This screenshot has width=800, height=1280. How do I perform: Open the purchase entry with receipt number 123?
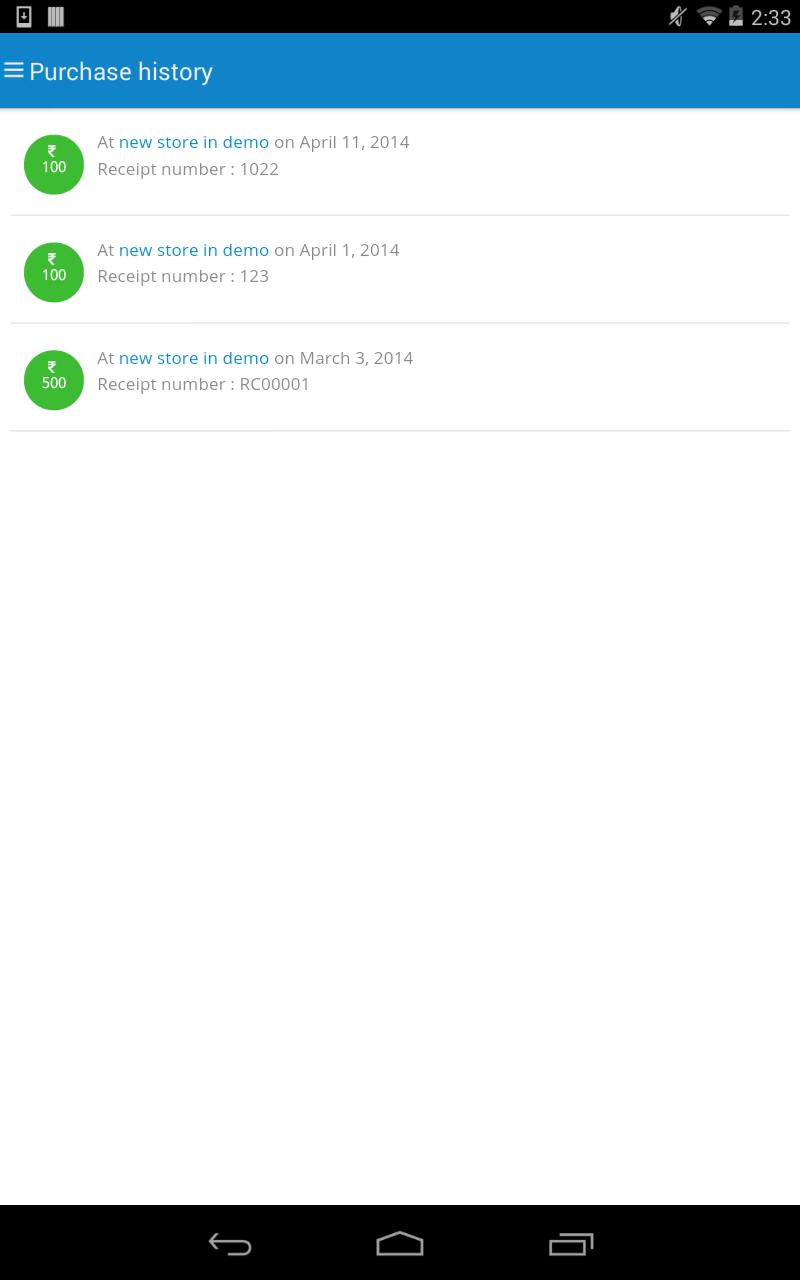(400, 270)
